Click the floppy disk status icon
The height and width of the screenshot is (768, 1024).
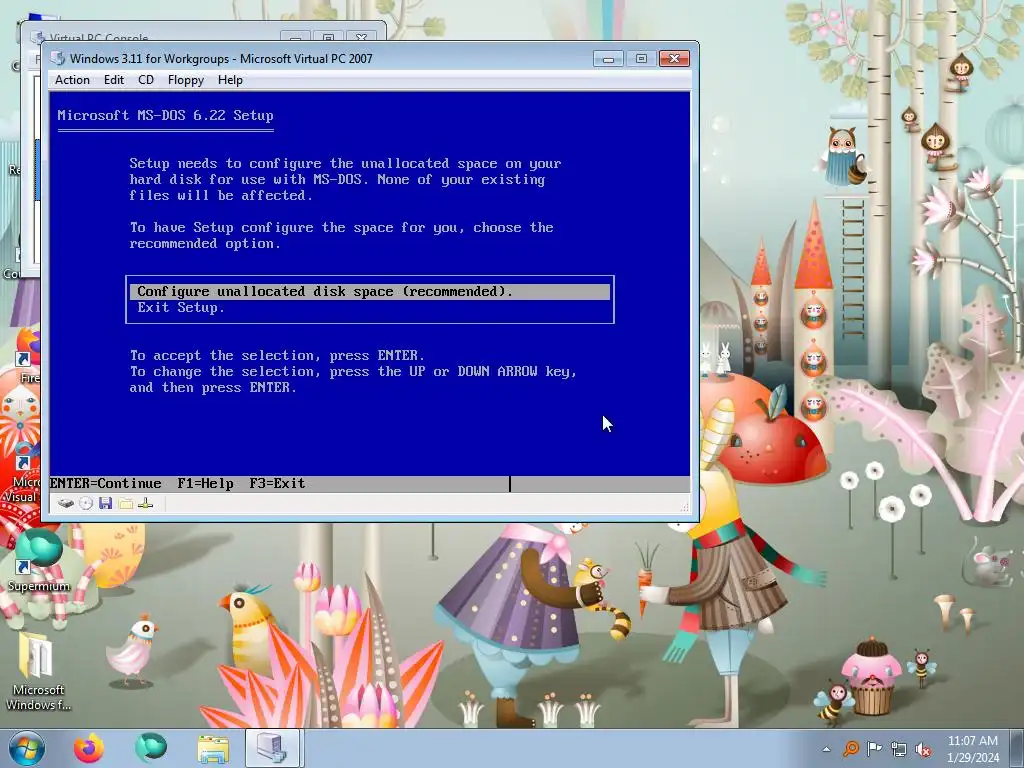coord(106,503)
